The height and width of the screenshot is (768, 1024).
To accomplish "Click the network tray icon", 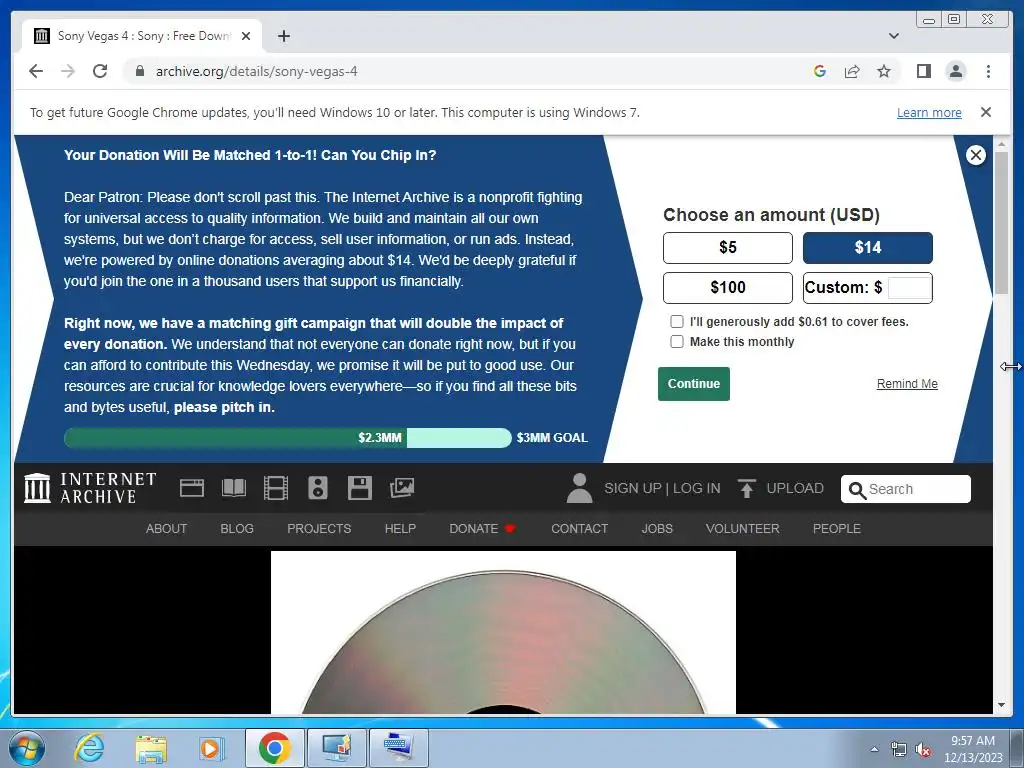I will [899, 750].
